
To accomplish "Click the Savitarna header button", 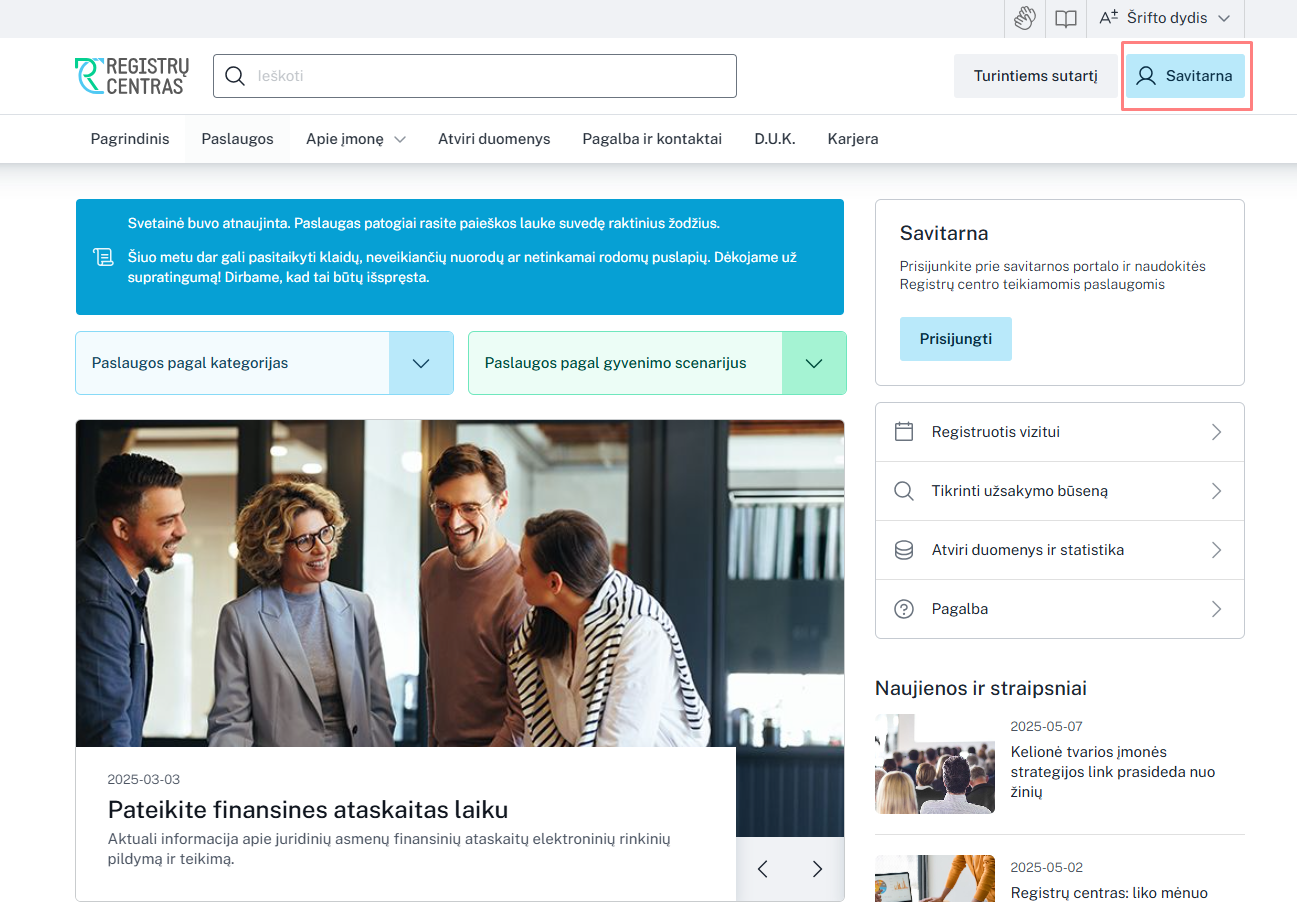I will (x=1185, y=76).
